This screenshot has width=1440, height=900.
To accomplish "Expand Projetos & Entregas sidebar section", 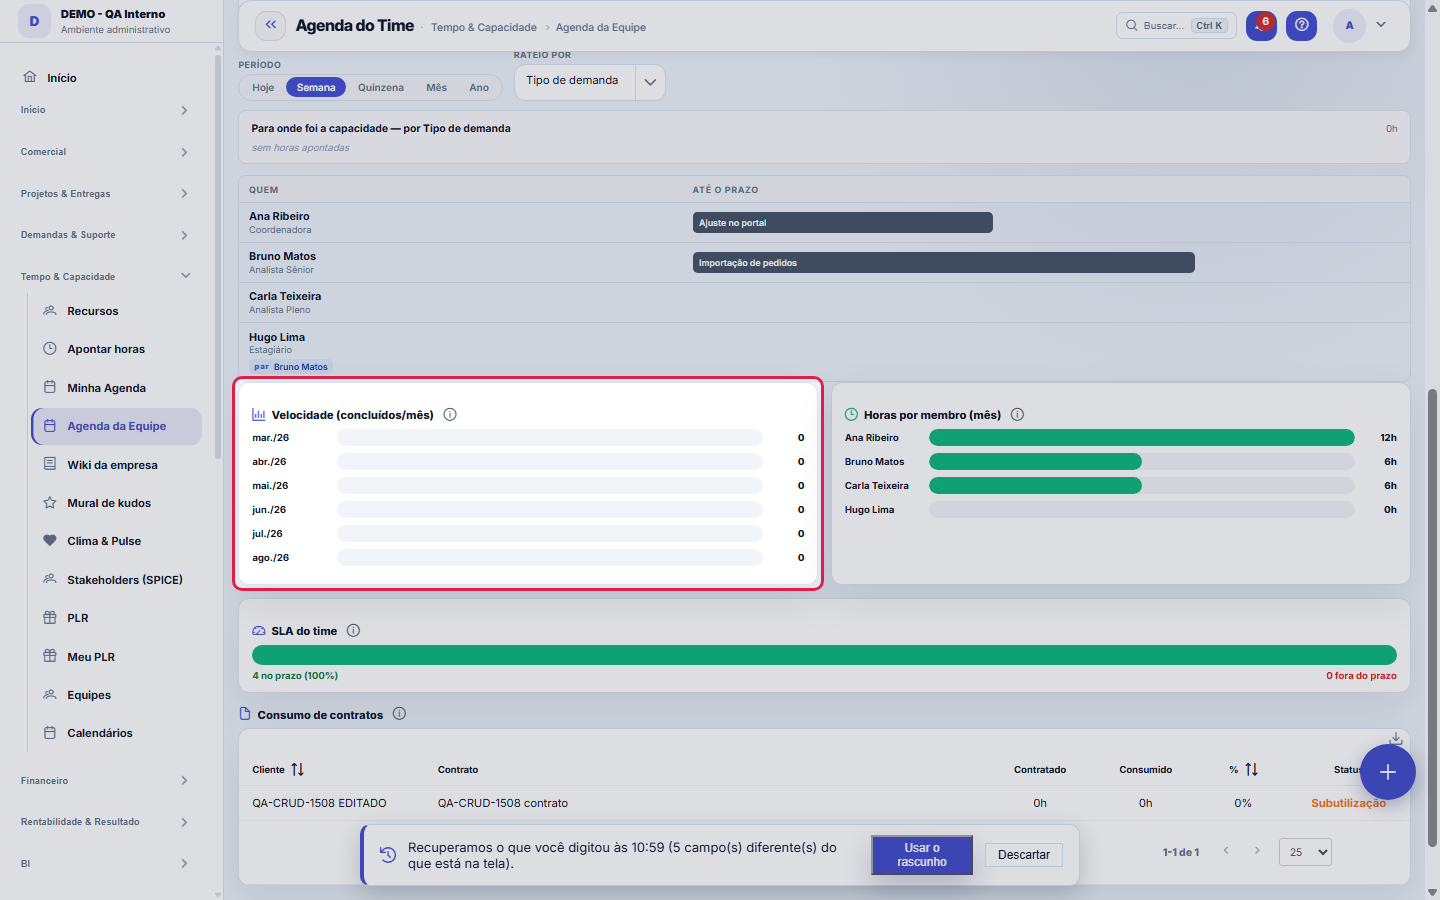I will coord(105,194).
